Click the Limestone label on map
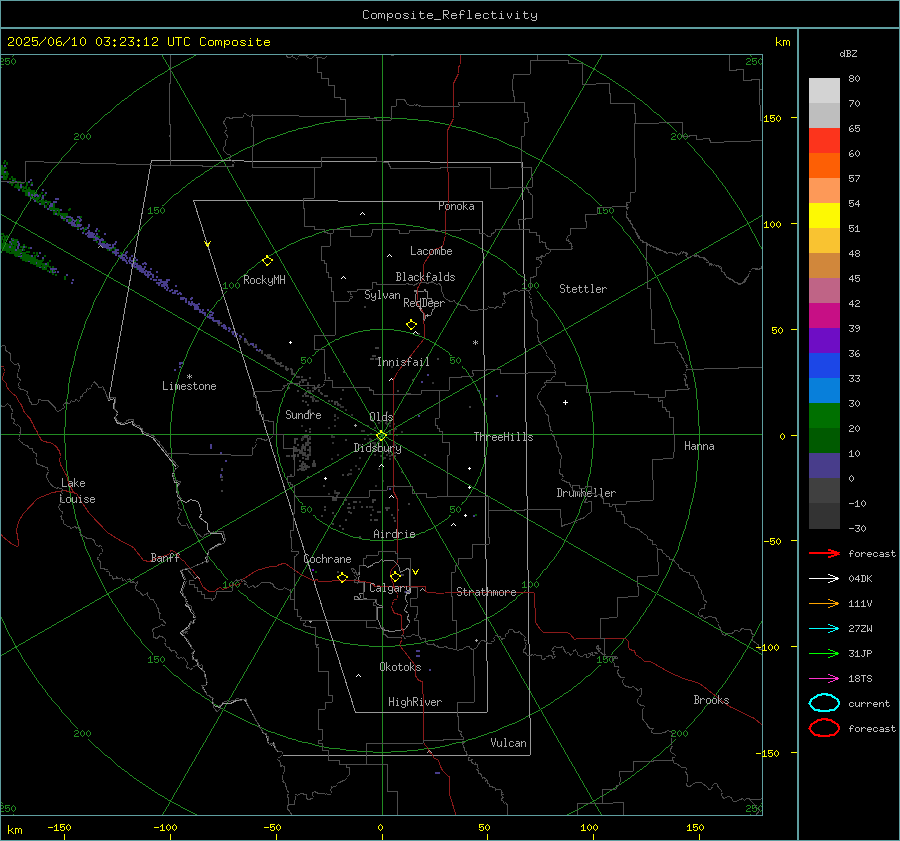Screen dimensions: 900x841 tap(189, 386)
